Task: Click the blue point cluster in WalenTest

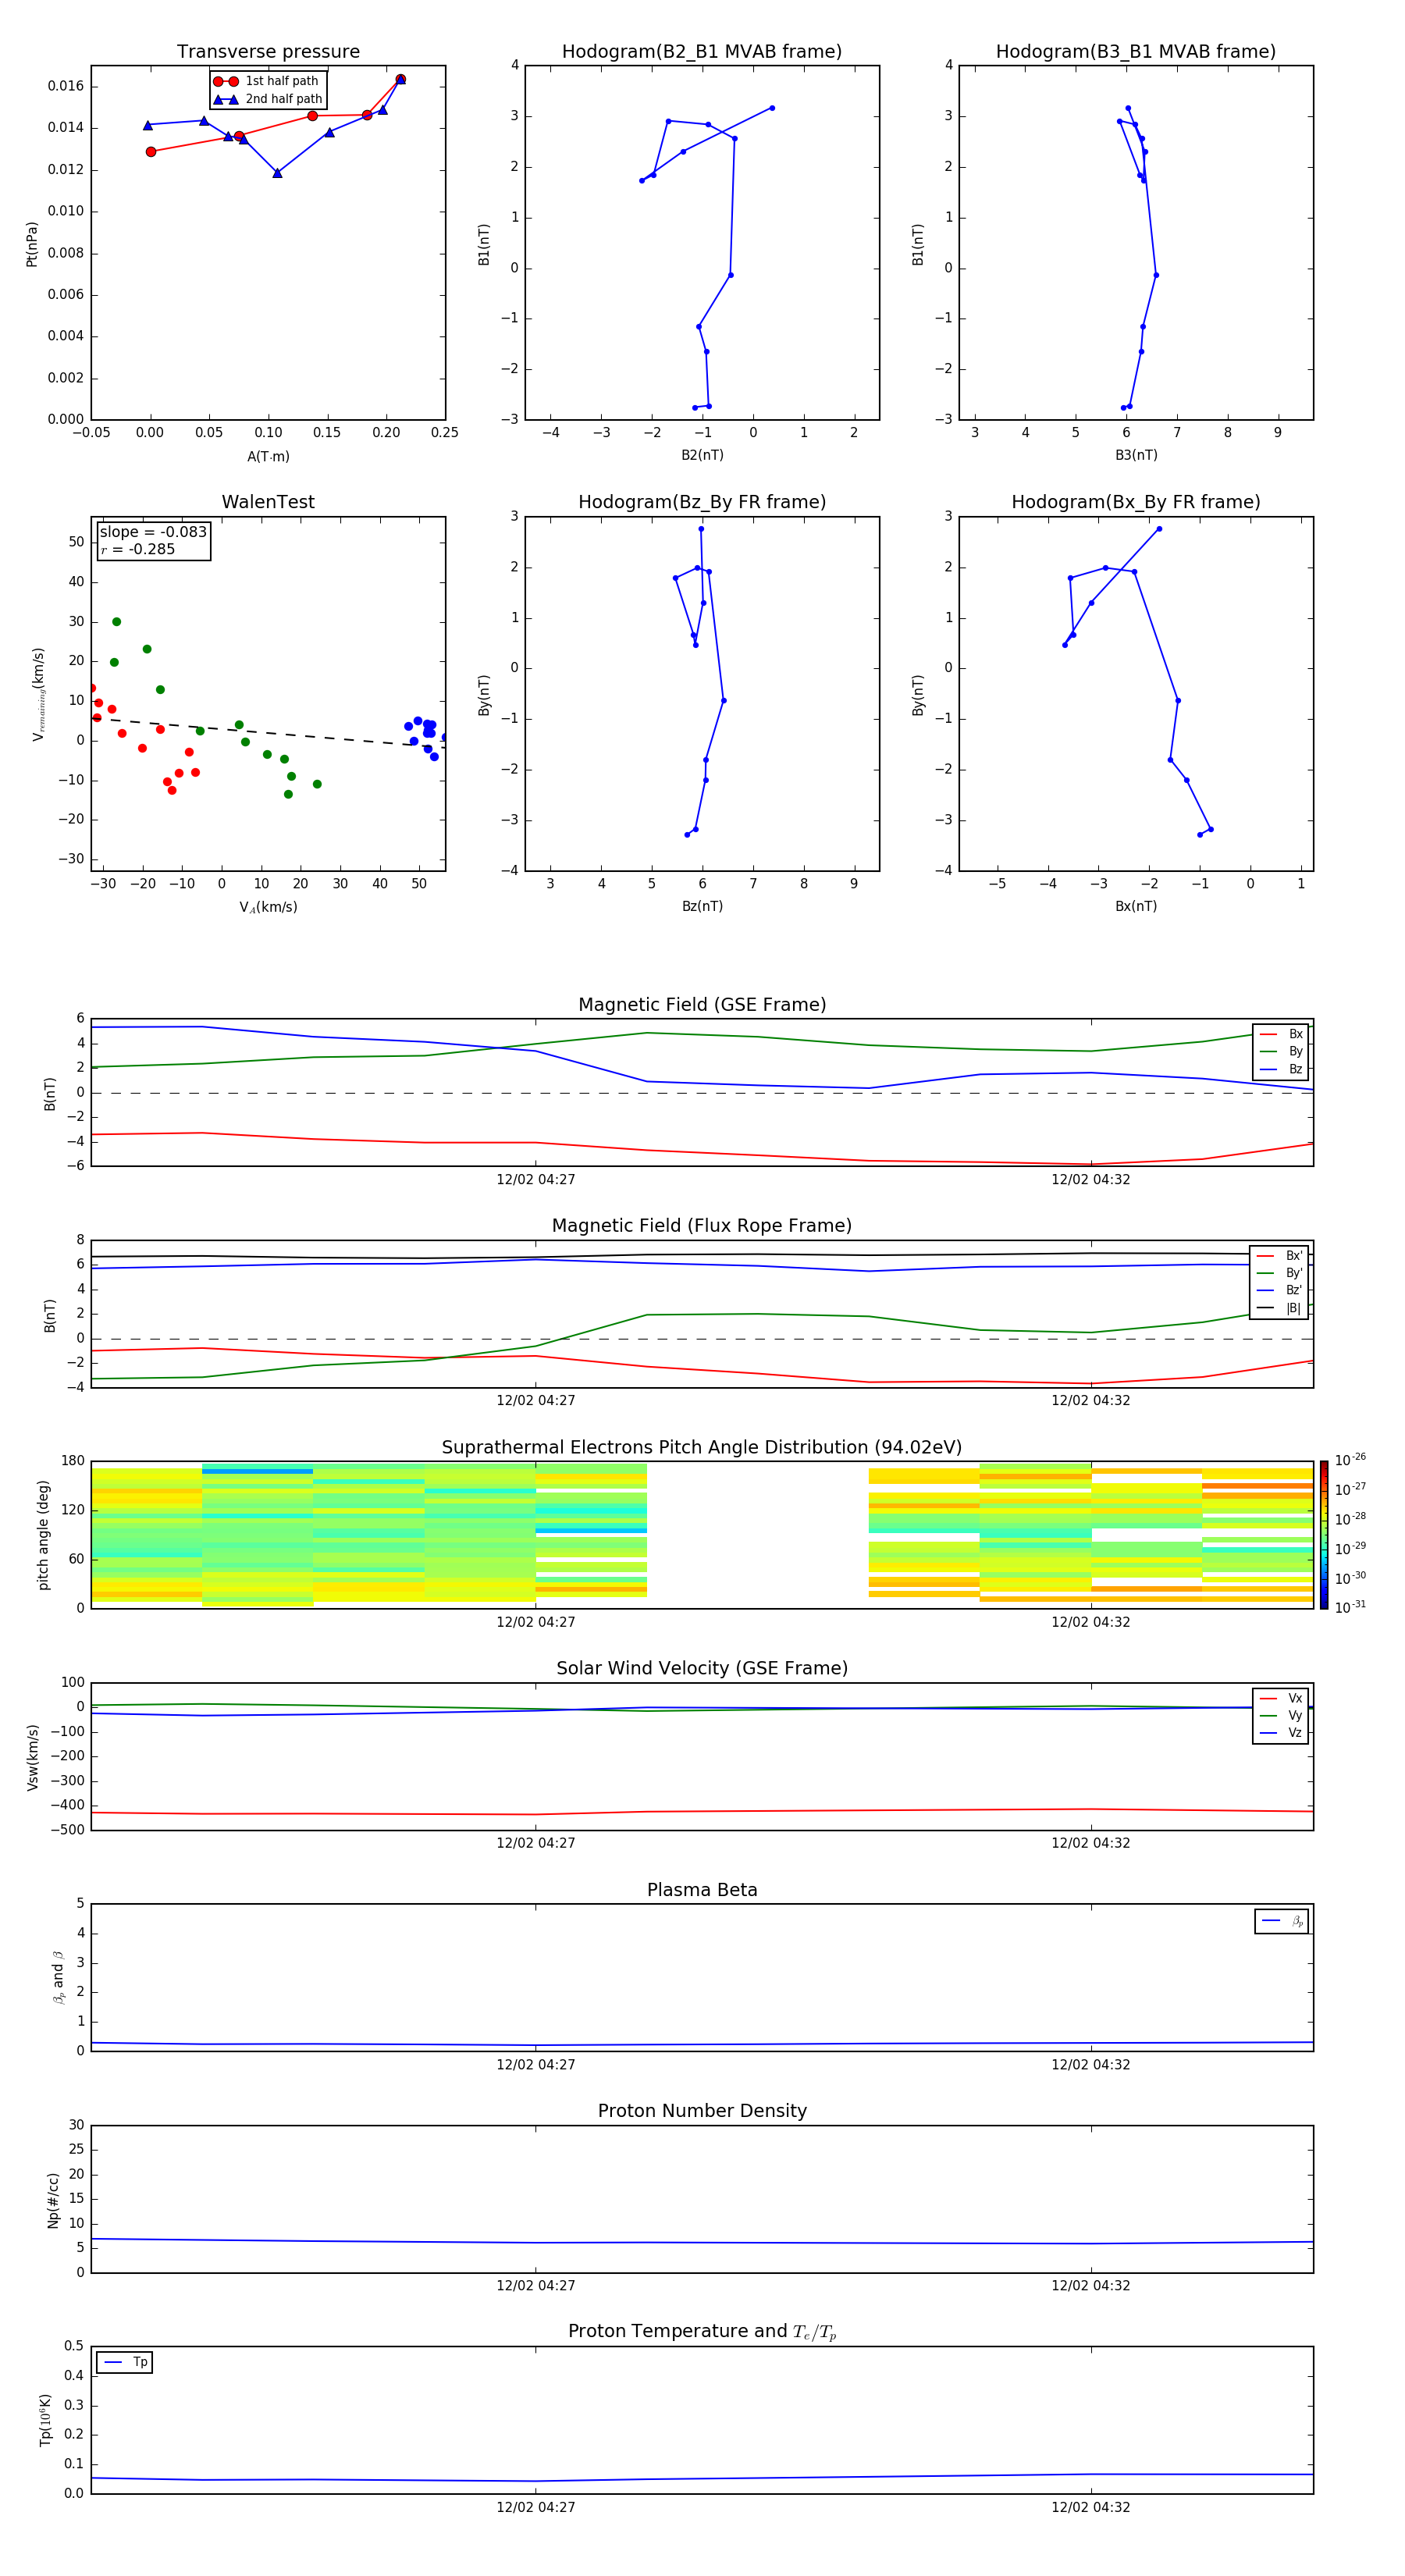Action: click(x=425, y=735)
